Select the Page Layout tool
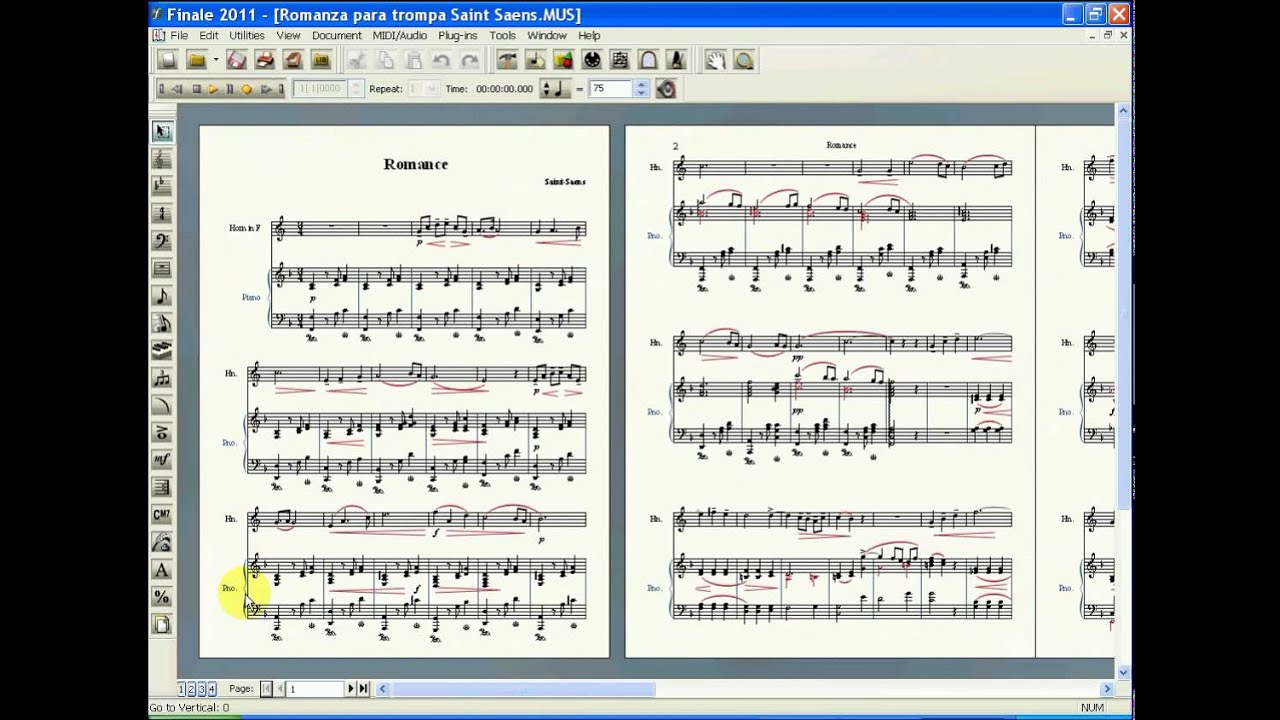Image resolution: width=1280 pixels, height=720 pixels. click(161, 625)
